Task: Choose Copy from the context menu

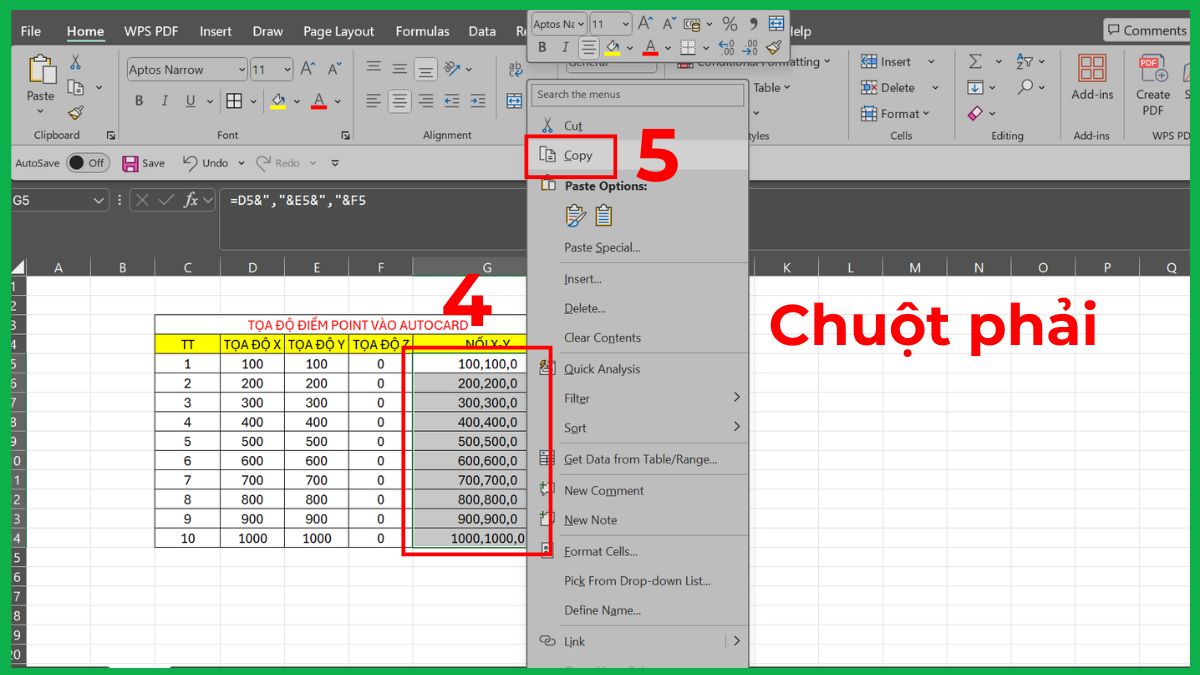Action: pos(579,155)
